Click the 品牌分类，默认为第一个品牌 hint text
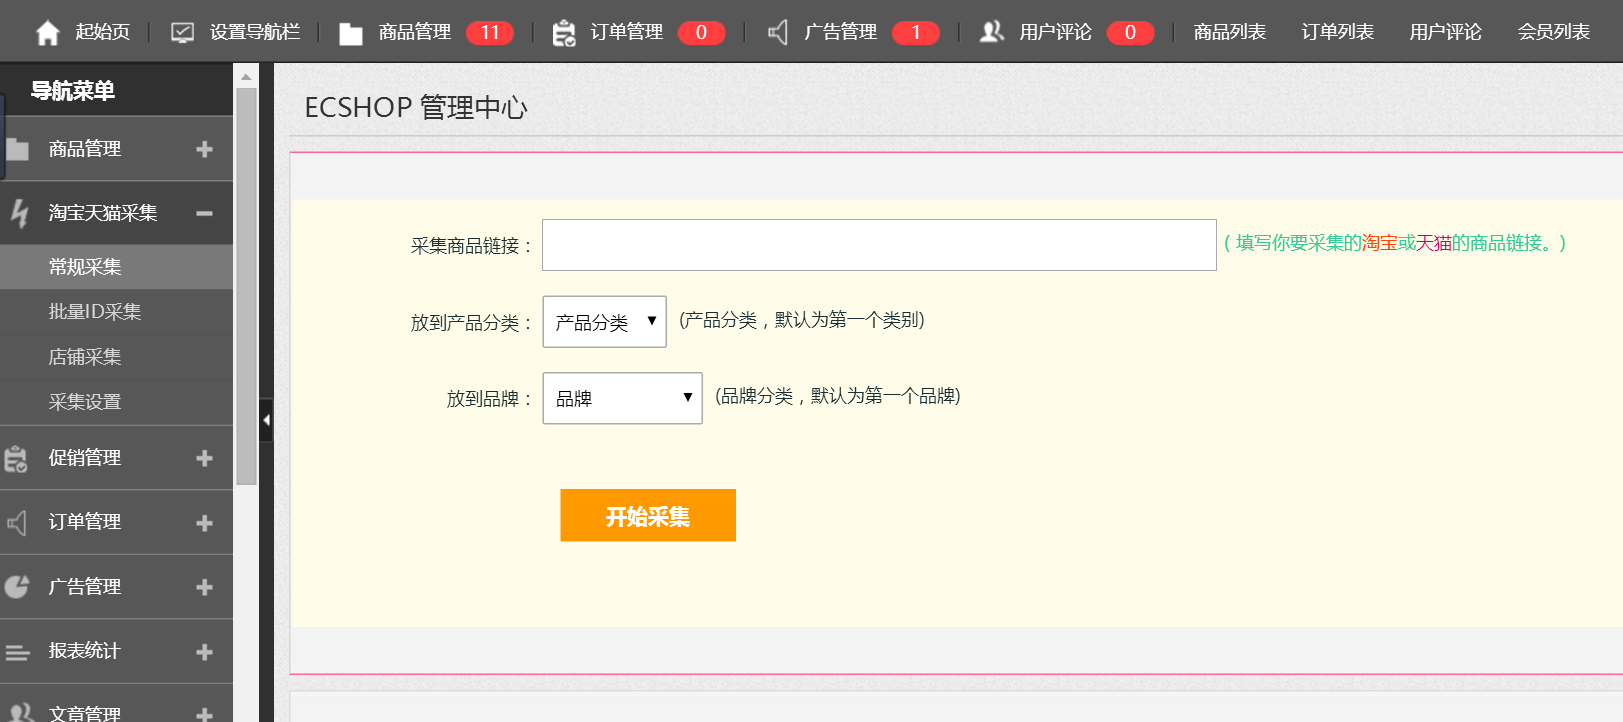This screenshot has width=1623, height=722. (x=838, y=396)
